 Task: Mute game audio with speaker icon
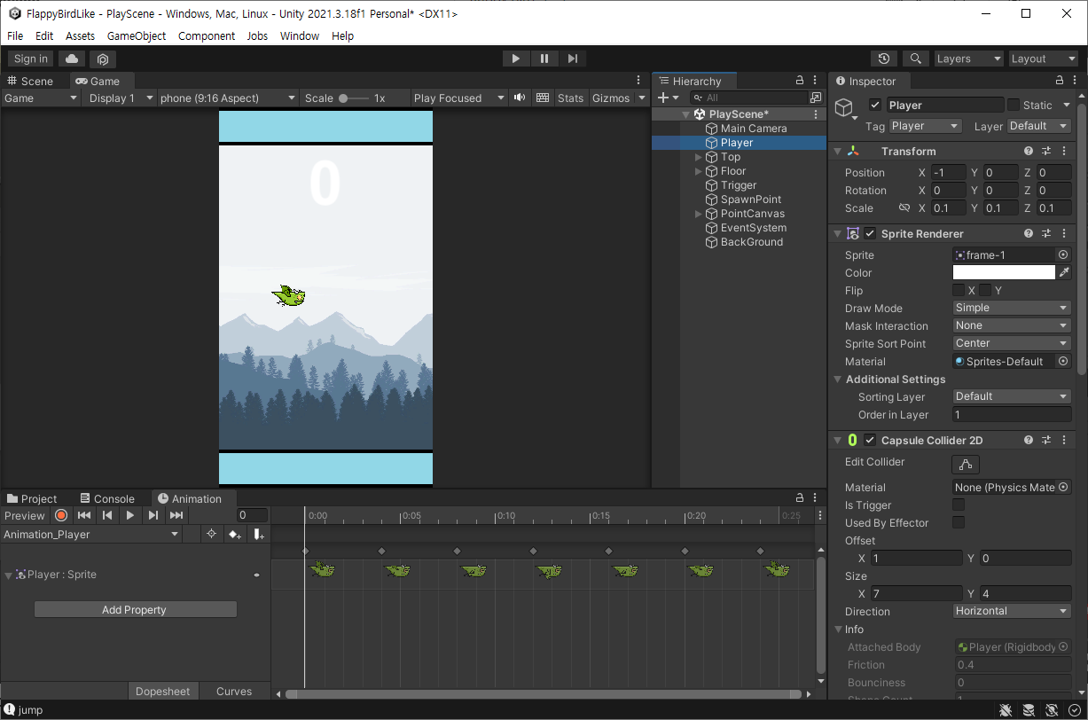[x=519, y=98]
